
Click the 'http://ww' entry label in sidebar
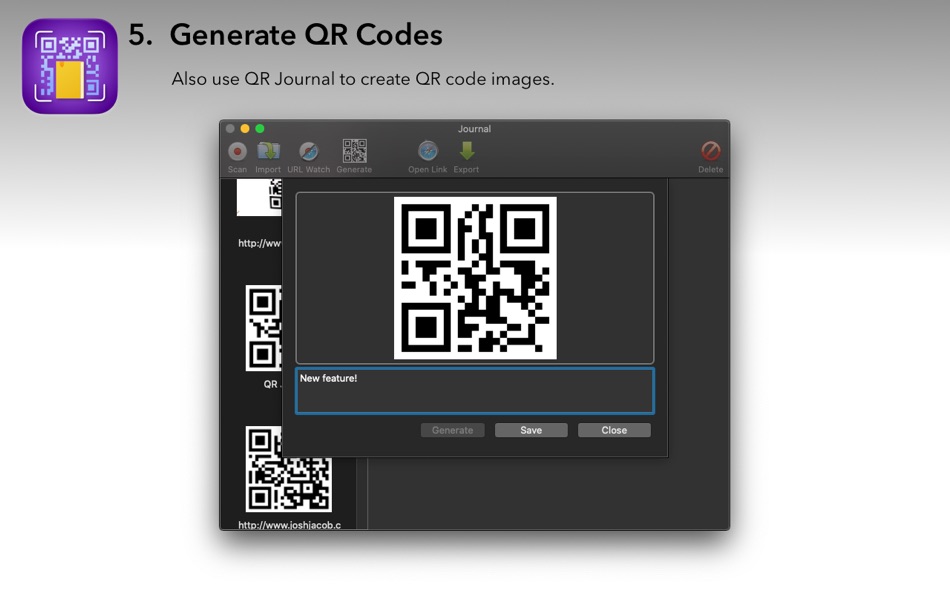tap(259, 243)
